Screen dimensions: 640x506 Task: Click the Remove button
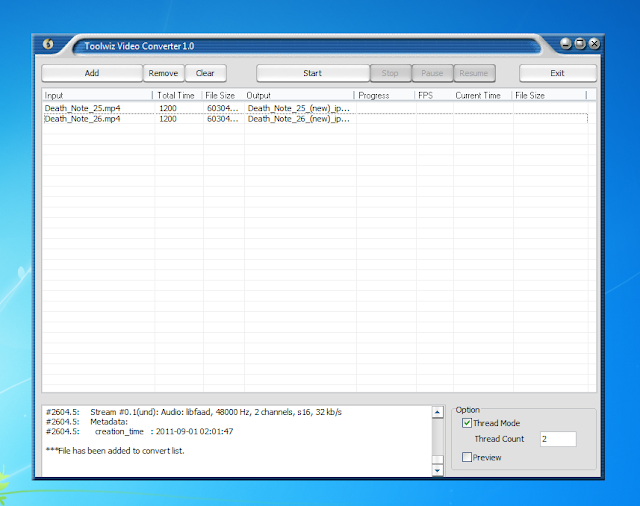163,73
